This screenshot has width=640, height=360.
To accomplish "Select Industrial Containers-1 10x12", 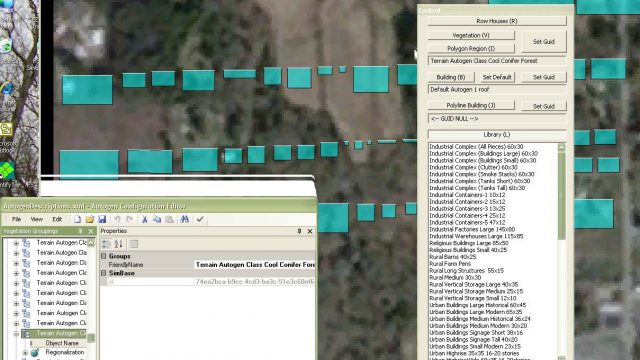I will coord(467,195).
